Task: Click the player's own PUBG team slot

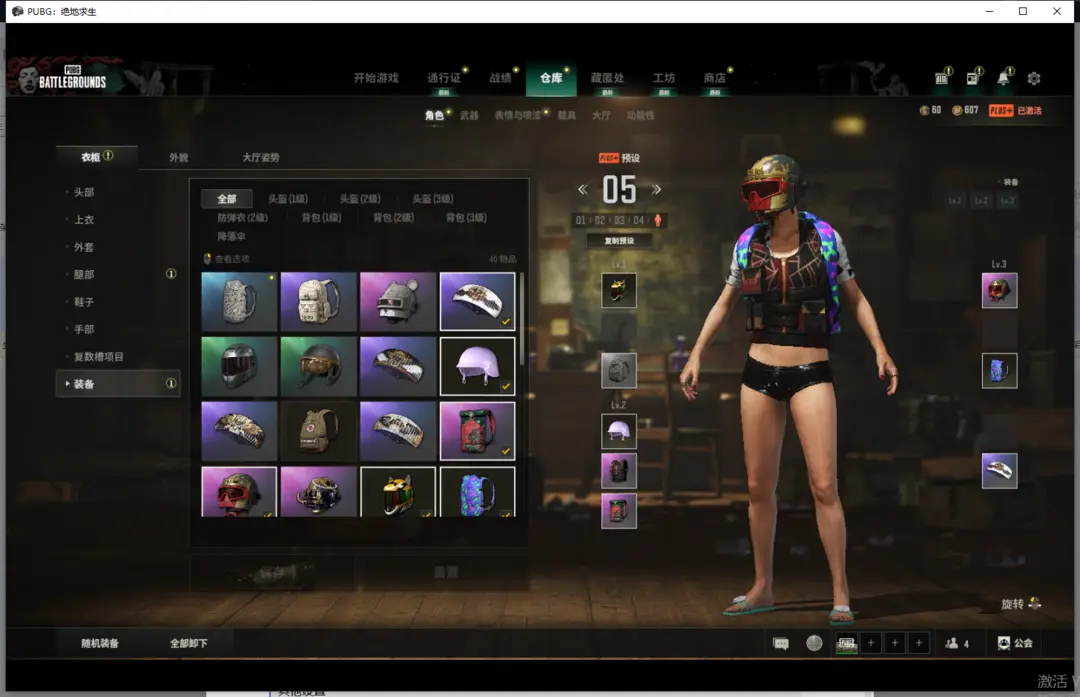Action: [847, 643]
